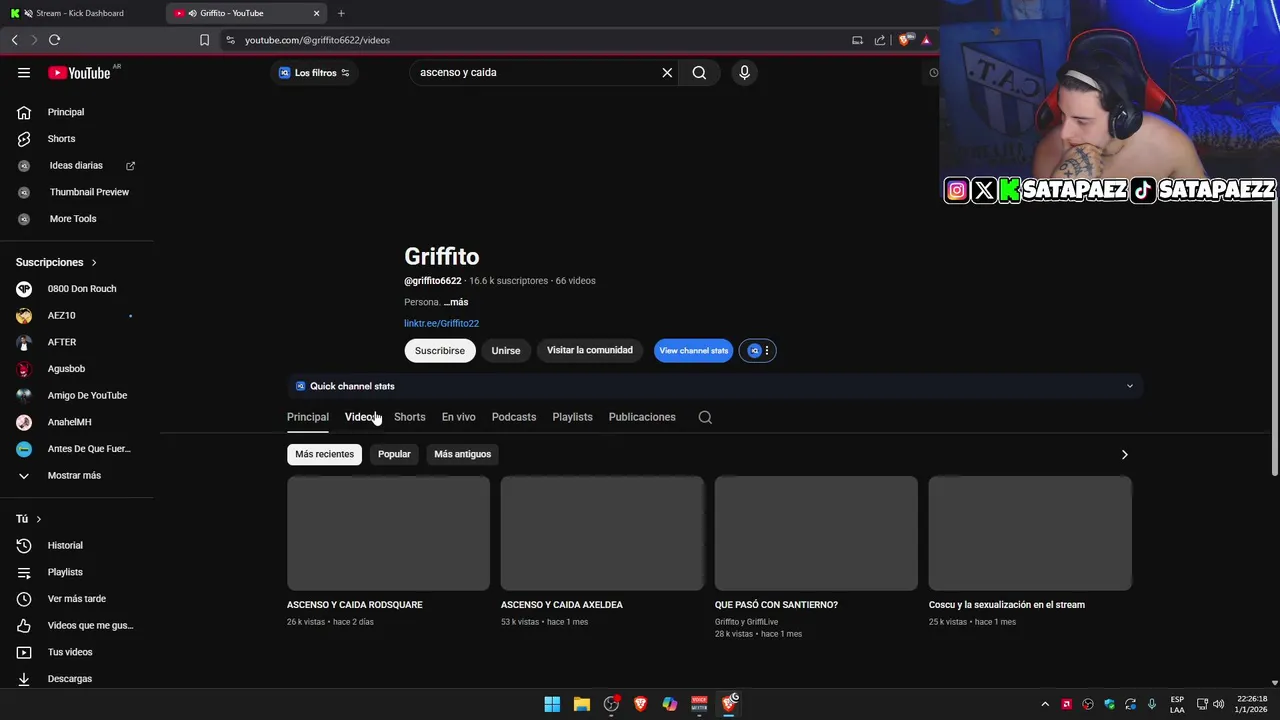
Task: Open the linktr.ee/Griffito22 link
Action: [441, 323]
